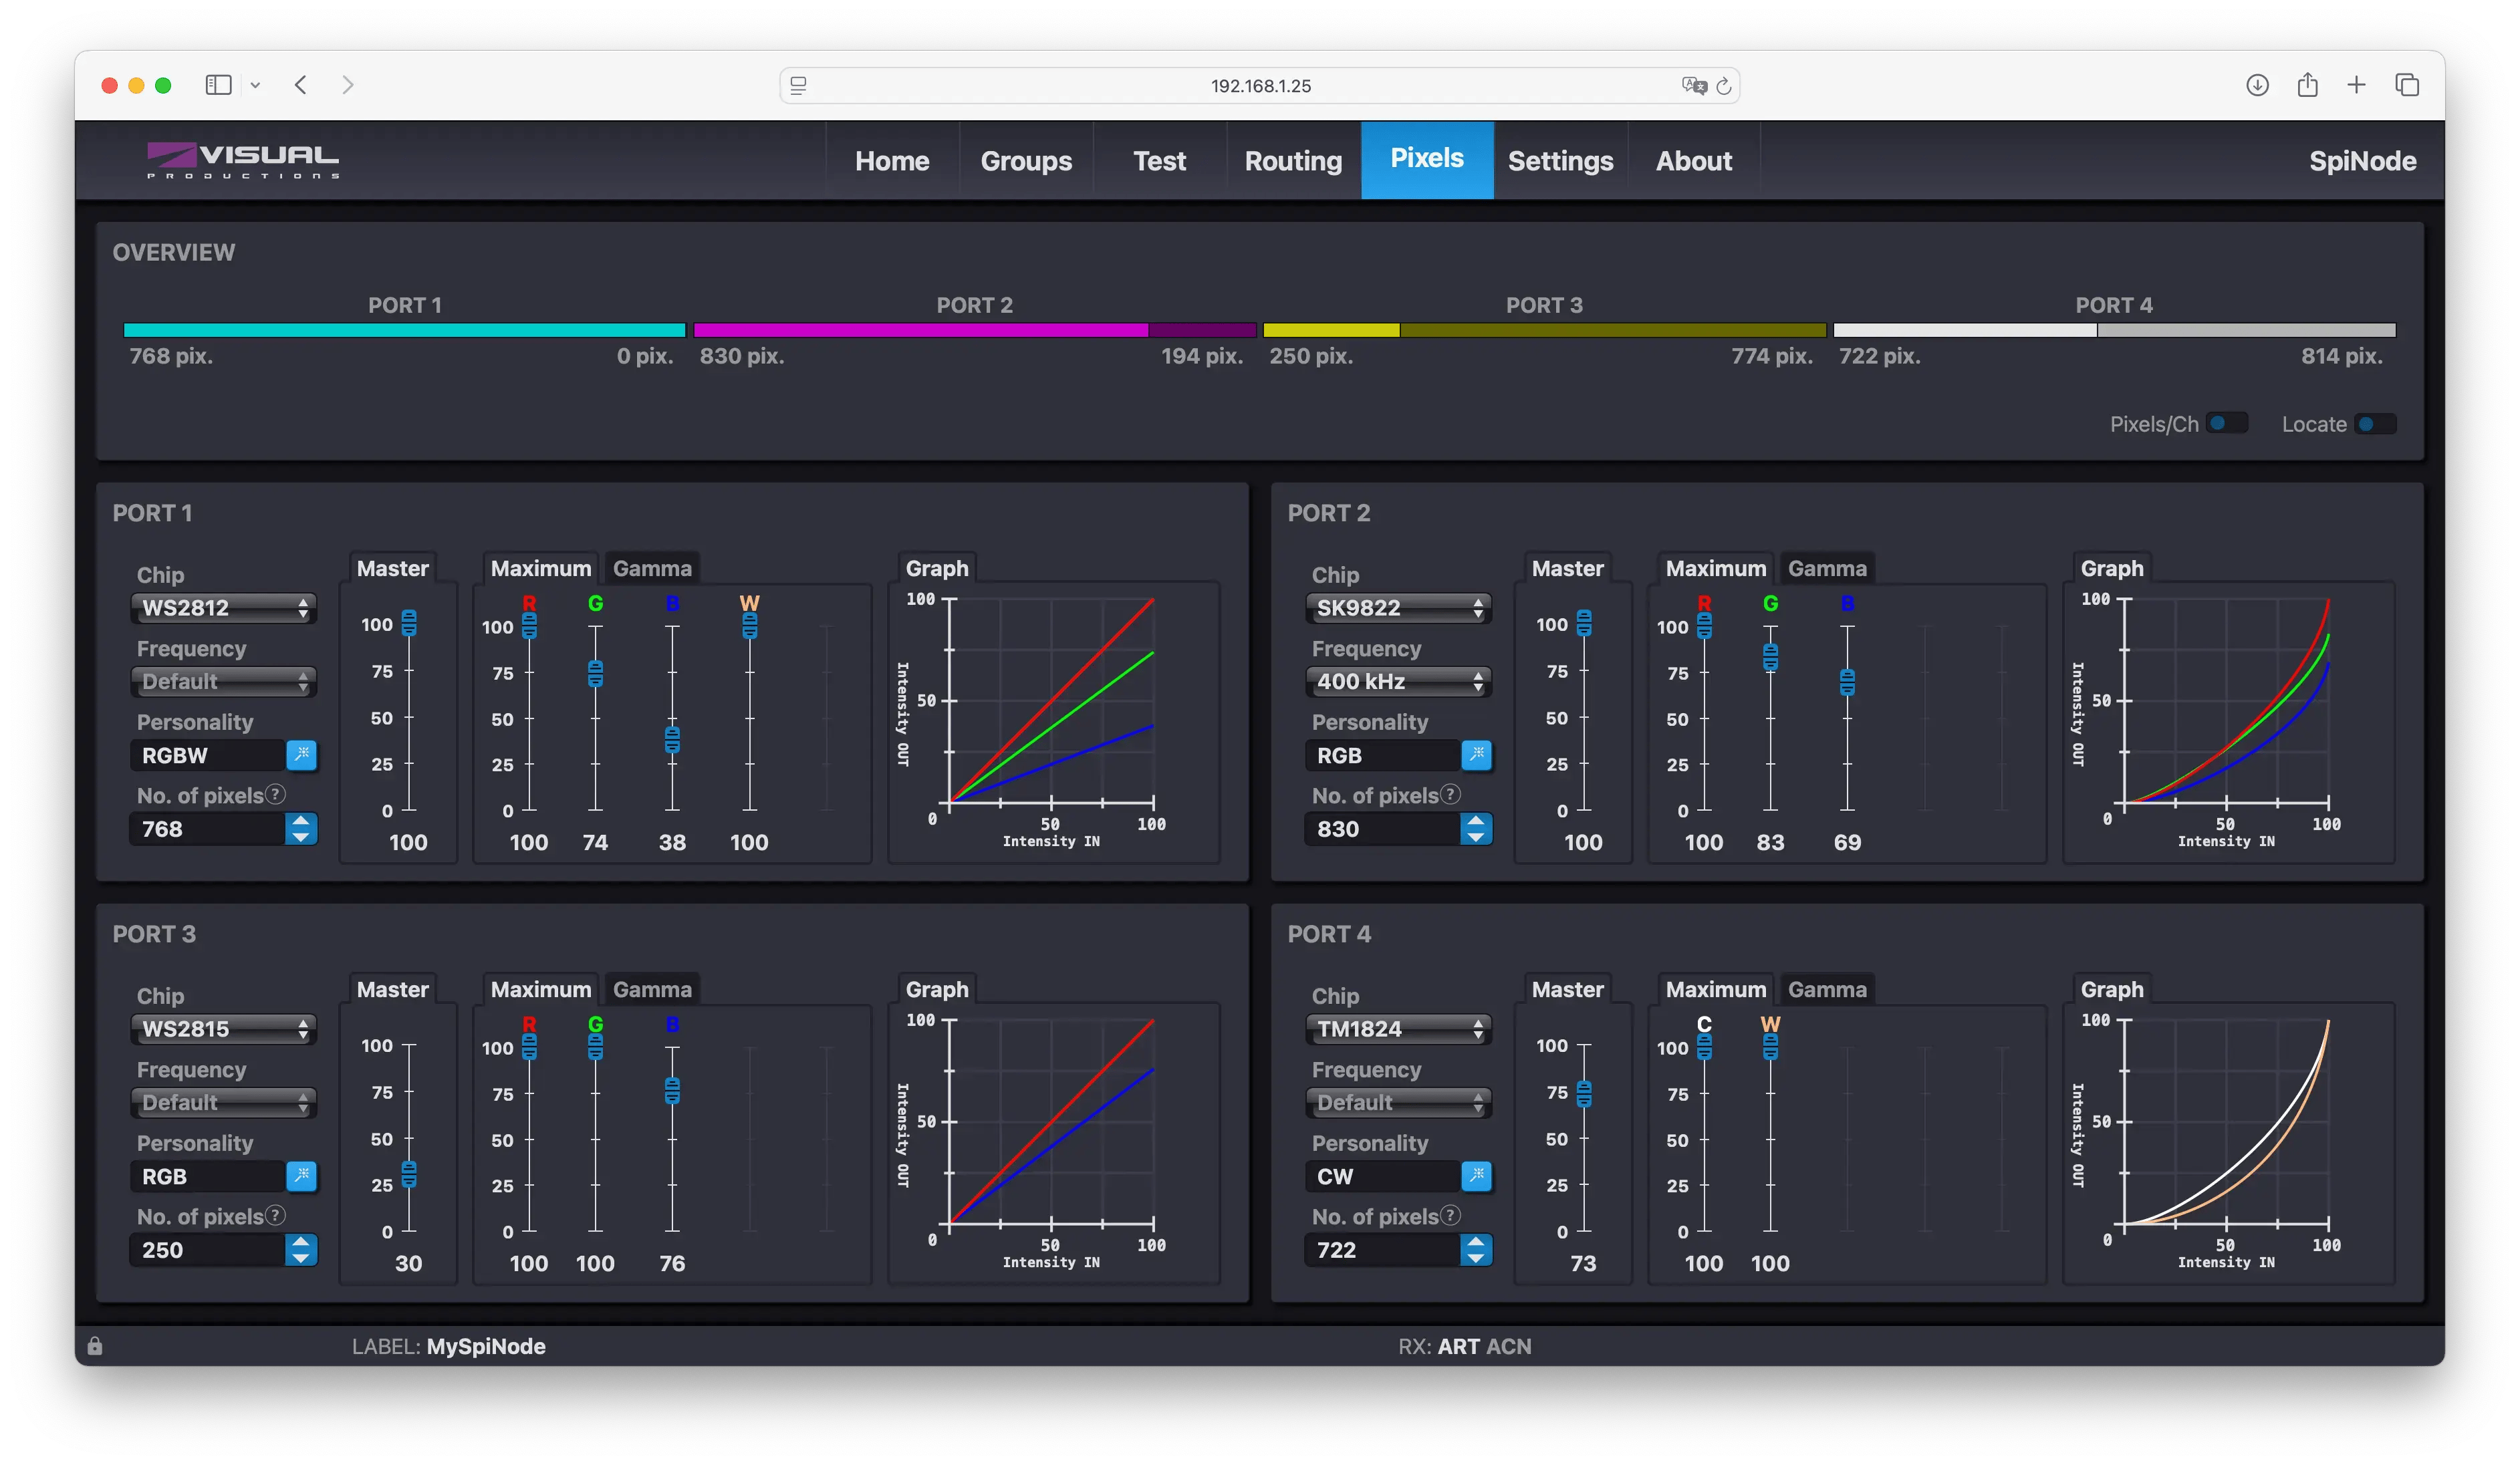Reload page with address bar refresh icon
The width and height of the screenshot is (2520, 1465).
(x=1724, y=86)
